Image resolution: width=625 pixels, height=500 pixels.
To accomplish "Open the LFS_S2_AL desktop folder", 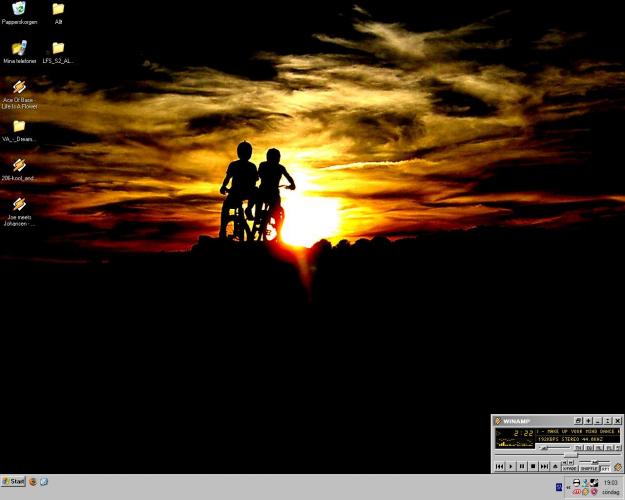I will [x=58, y=48].
